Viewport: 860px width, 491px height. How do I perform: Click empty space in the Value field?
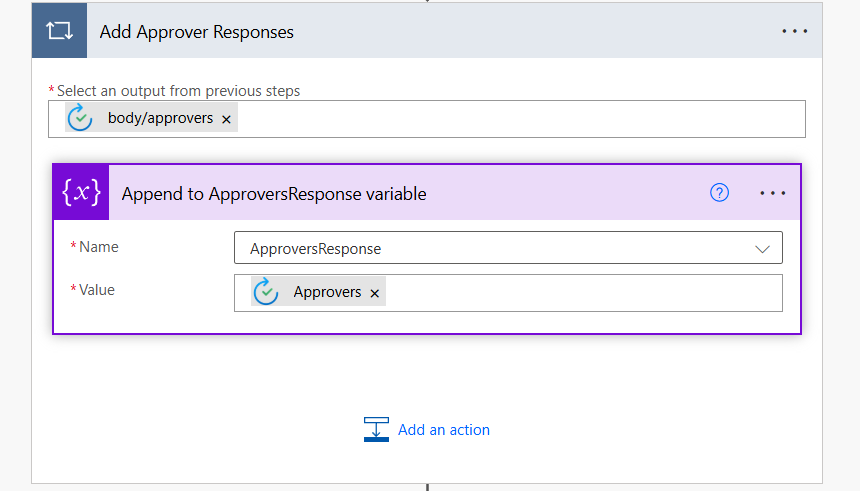pyautogui.click(x=580, y=293)
